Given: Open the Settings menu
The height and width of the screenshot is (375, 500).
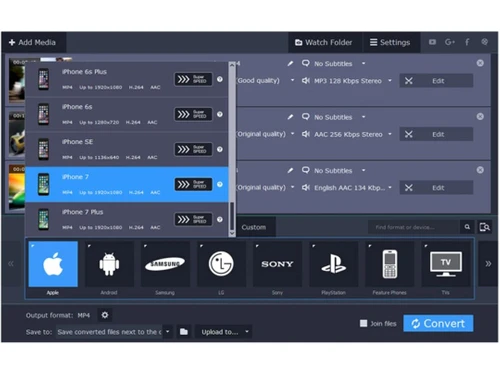Looking at the screenshot, I should (390, 42).
